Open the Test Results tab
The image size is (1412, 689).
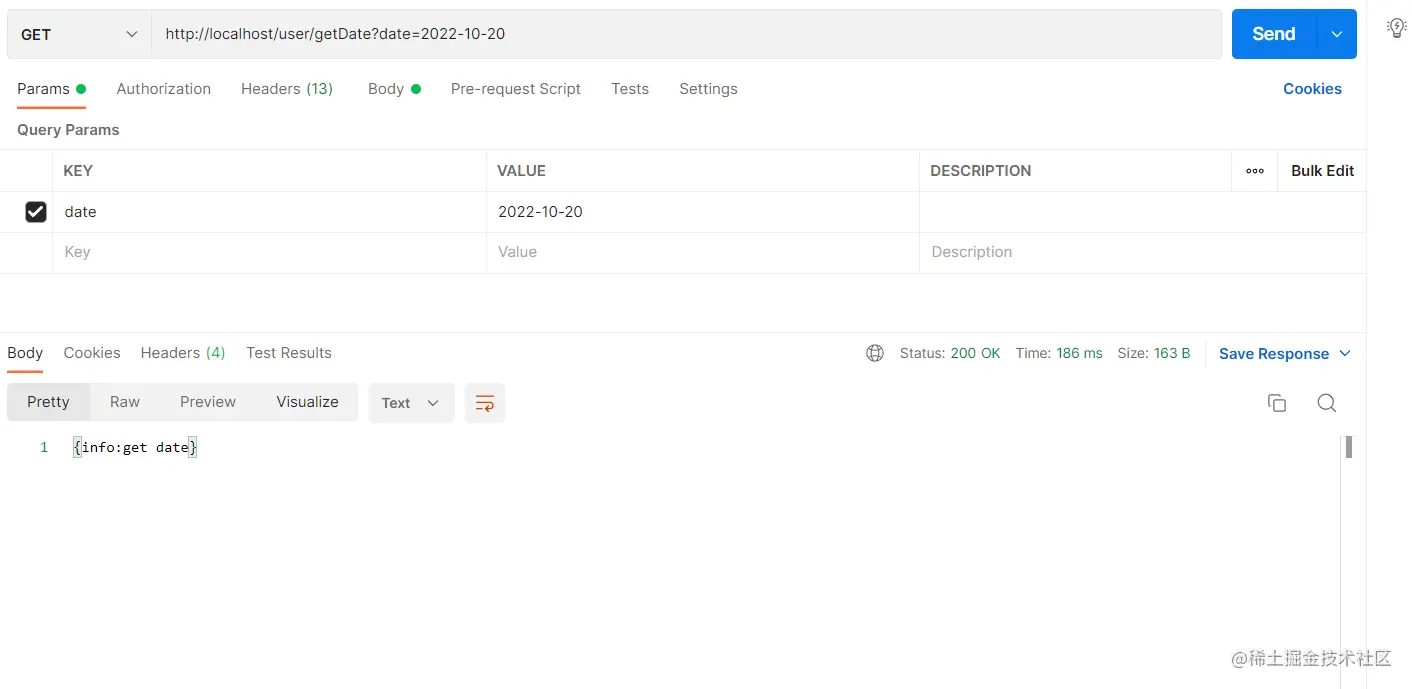[289, 353]
